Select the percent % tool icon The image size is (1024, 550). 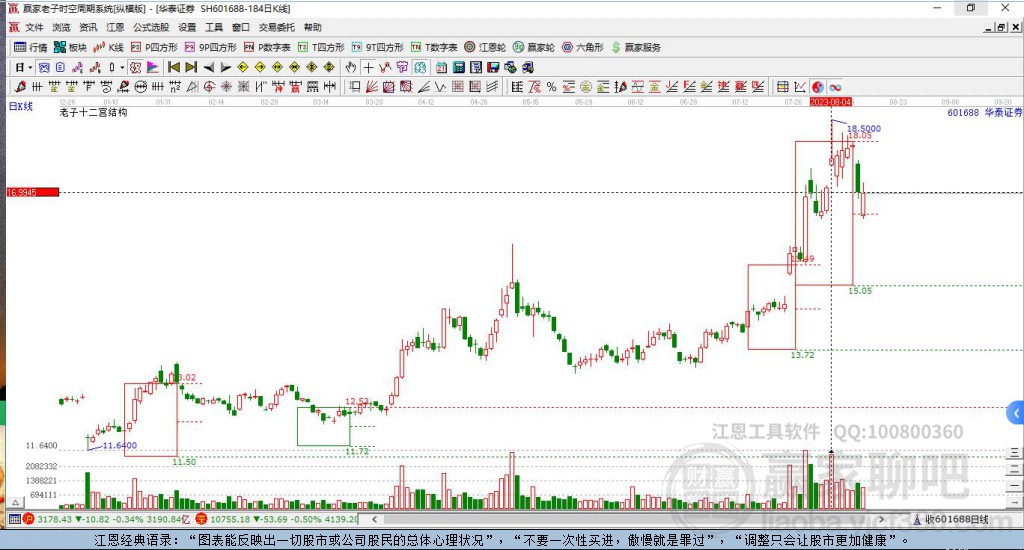(x=551, y=86)
